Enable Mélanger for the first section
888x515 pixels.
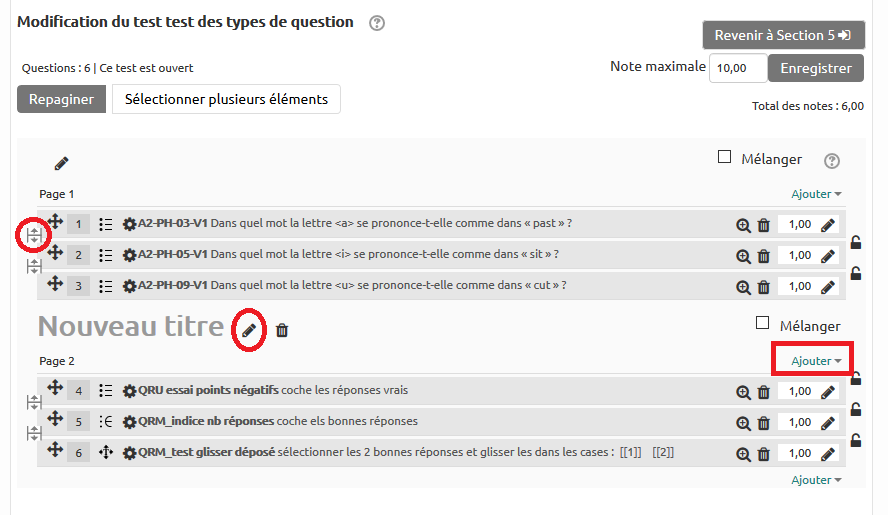coord(725,157)
